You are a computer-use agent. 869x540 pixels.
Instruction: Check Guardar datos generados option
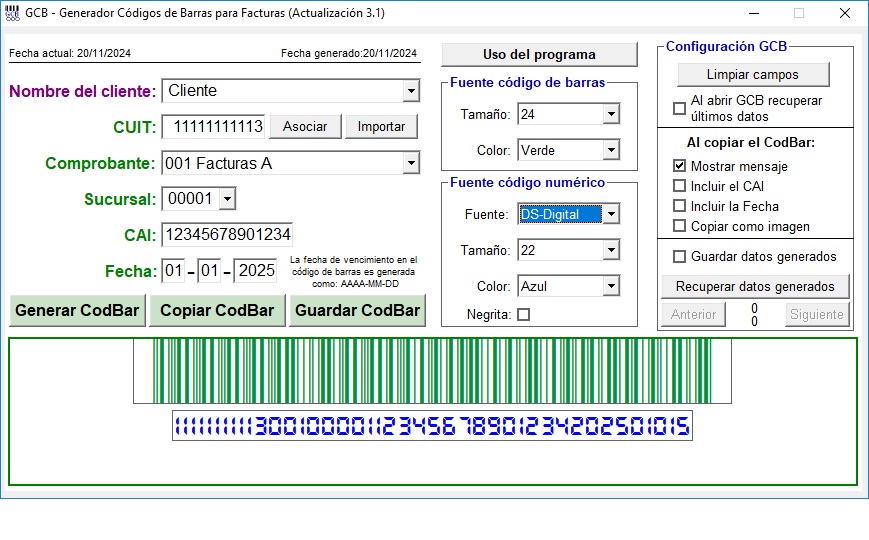click(x=680, y=257)
